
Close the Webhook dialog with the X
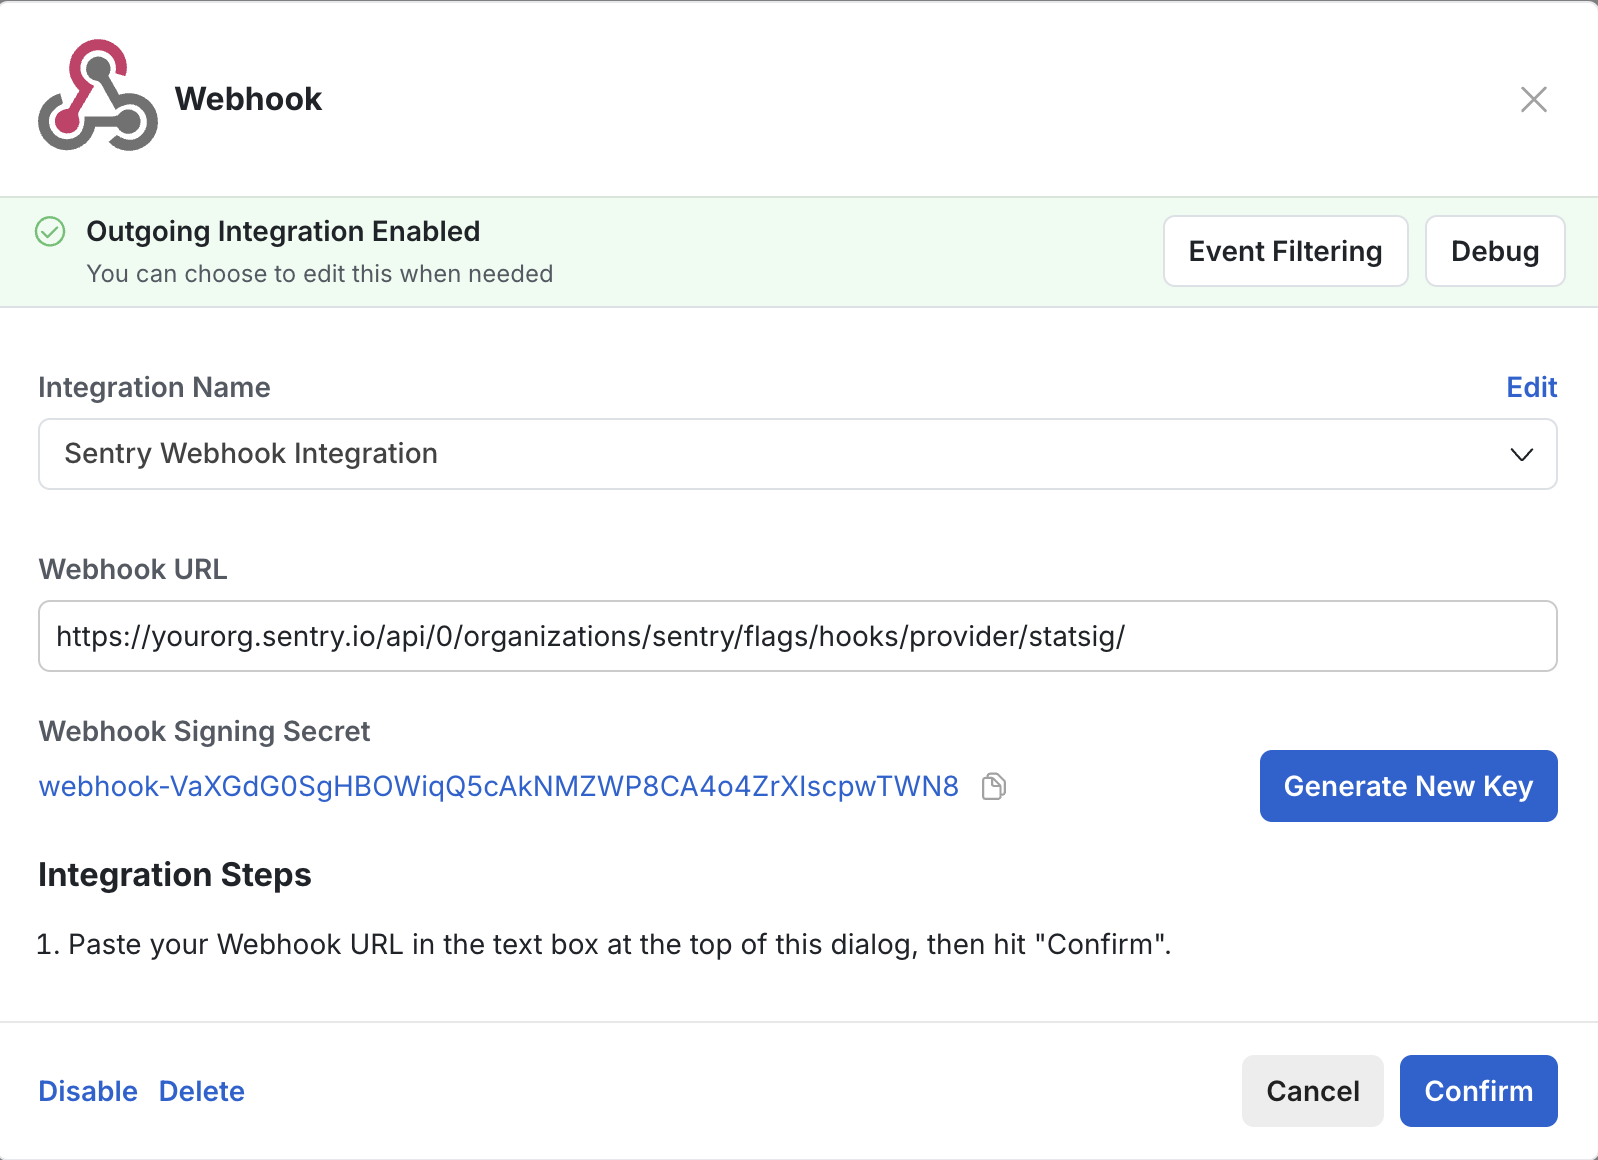click(1533, 99)
